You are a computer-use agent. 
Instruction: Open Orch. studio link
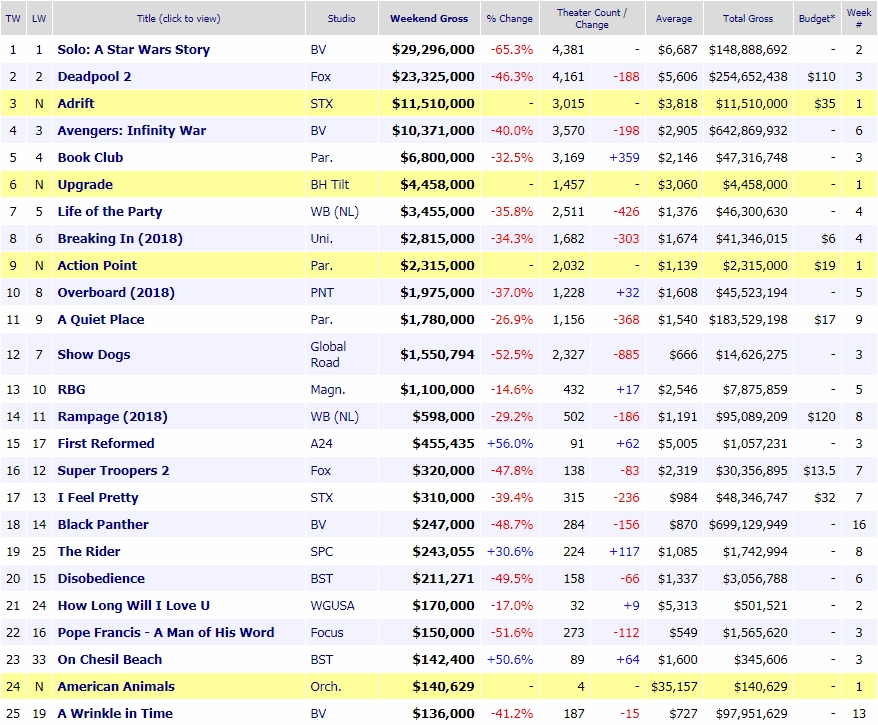coord(326,686)
